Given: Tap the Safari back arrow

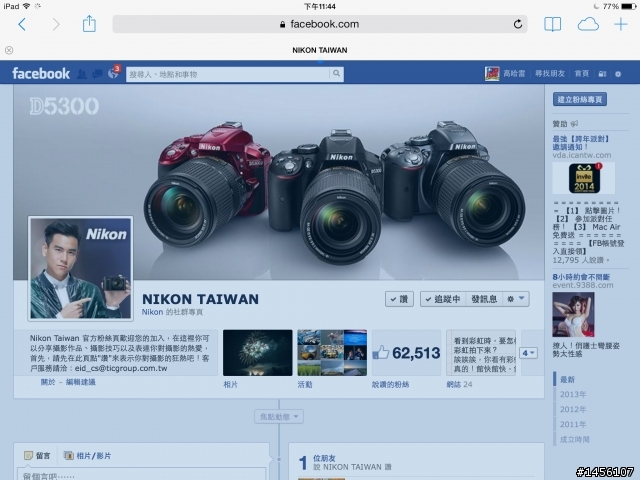Looking at the screenshot, I should pos(22,24).
